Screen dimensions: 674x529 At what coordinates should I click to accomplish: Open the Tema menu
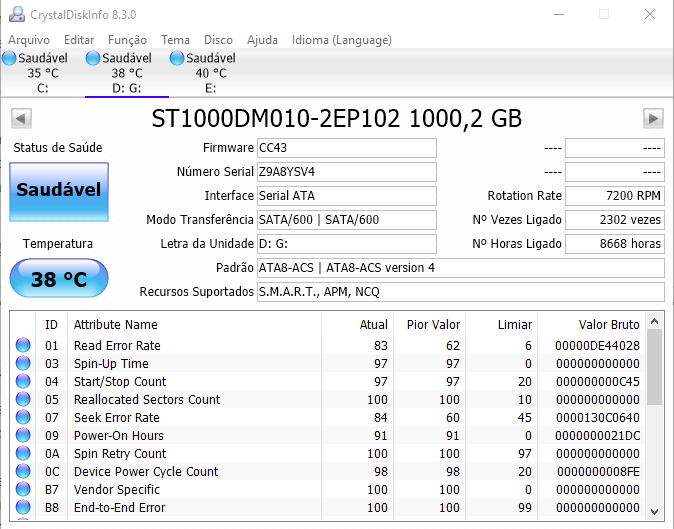[175, 40]
